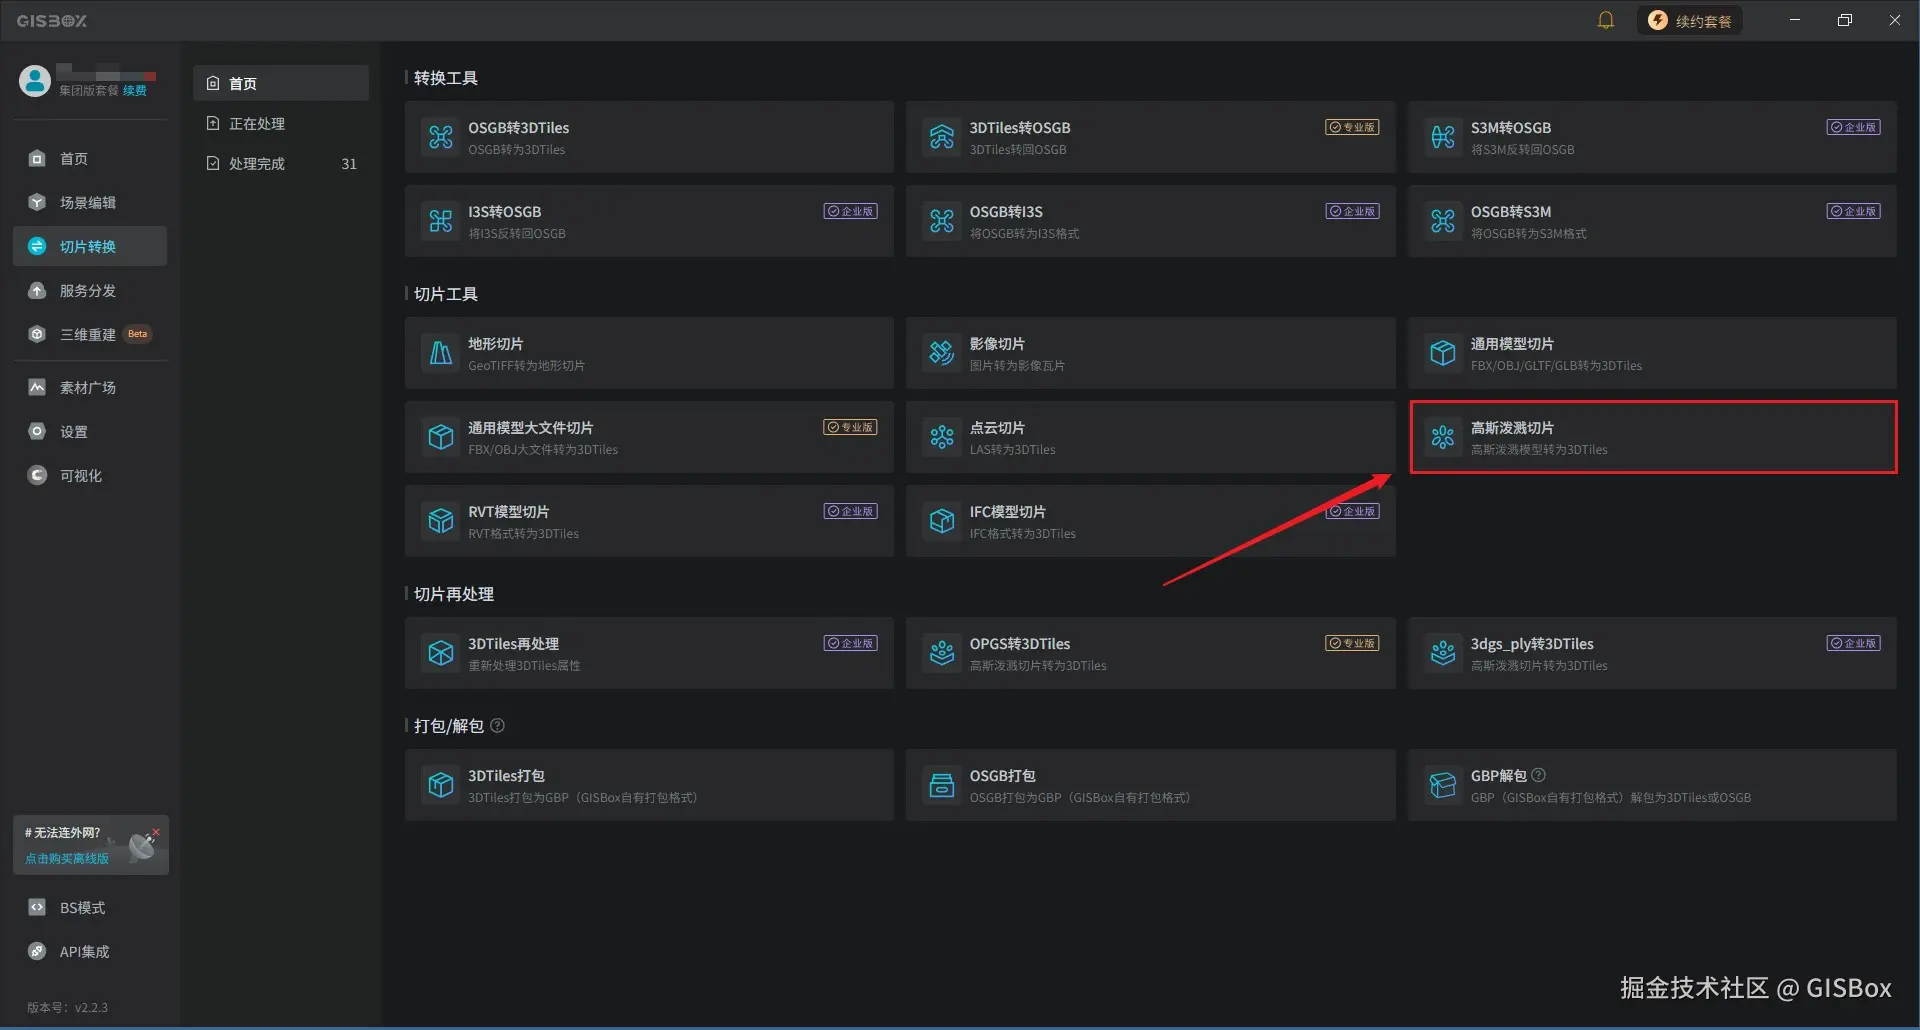Click the 专业版 badge on 通用模型大文件切片
The image size is (1920, 1030).
click(x=850, y=427)
